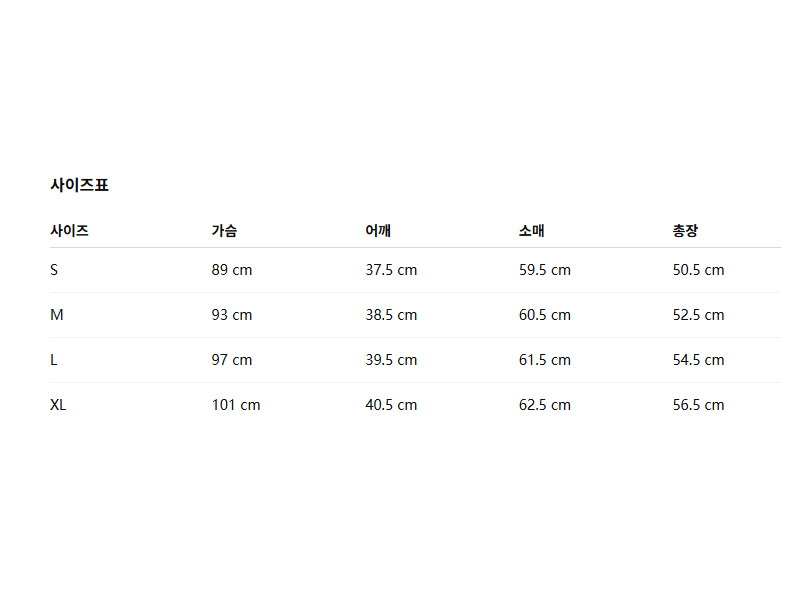Screen dimensions: 800x600
Task: Click the L size row label
Action: [54, 360]
